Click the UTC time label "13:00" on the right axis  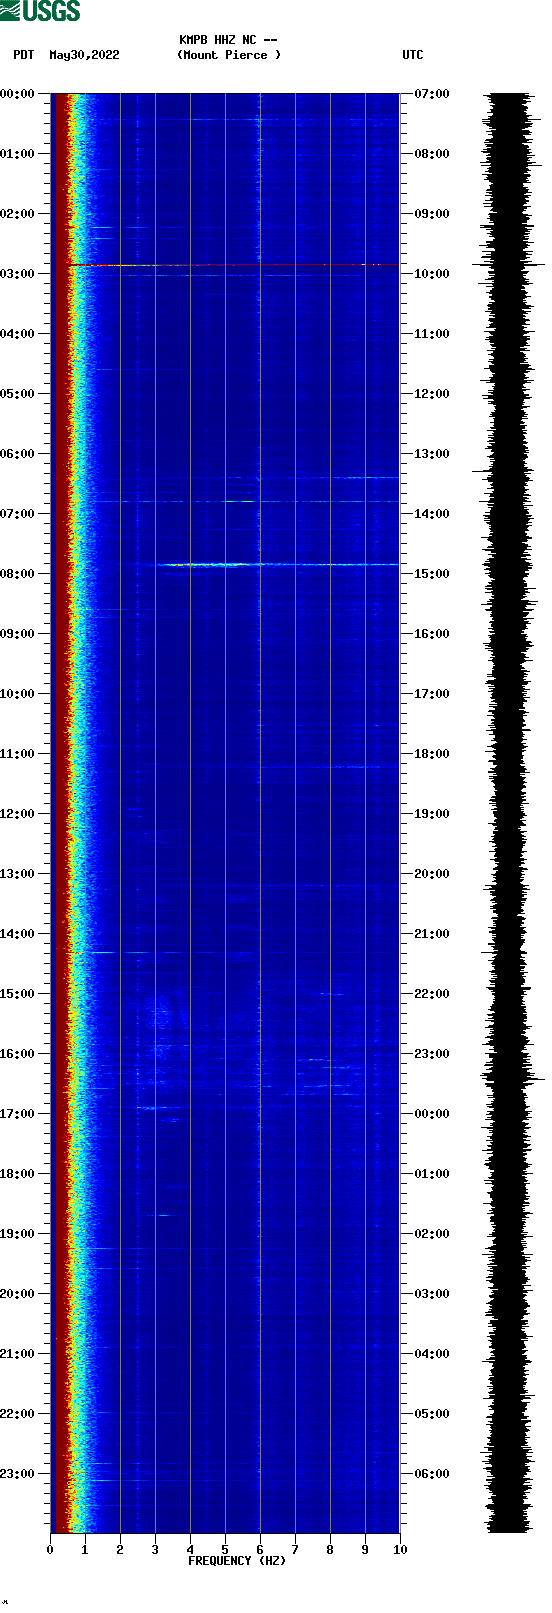coord(432,454)
